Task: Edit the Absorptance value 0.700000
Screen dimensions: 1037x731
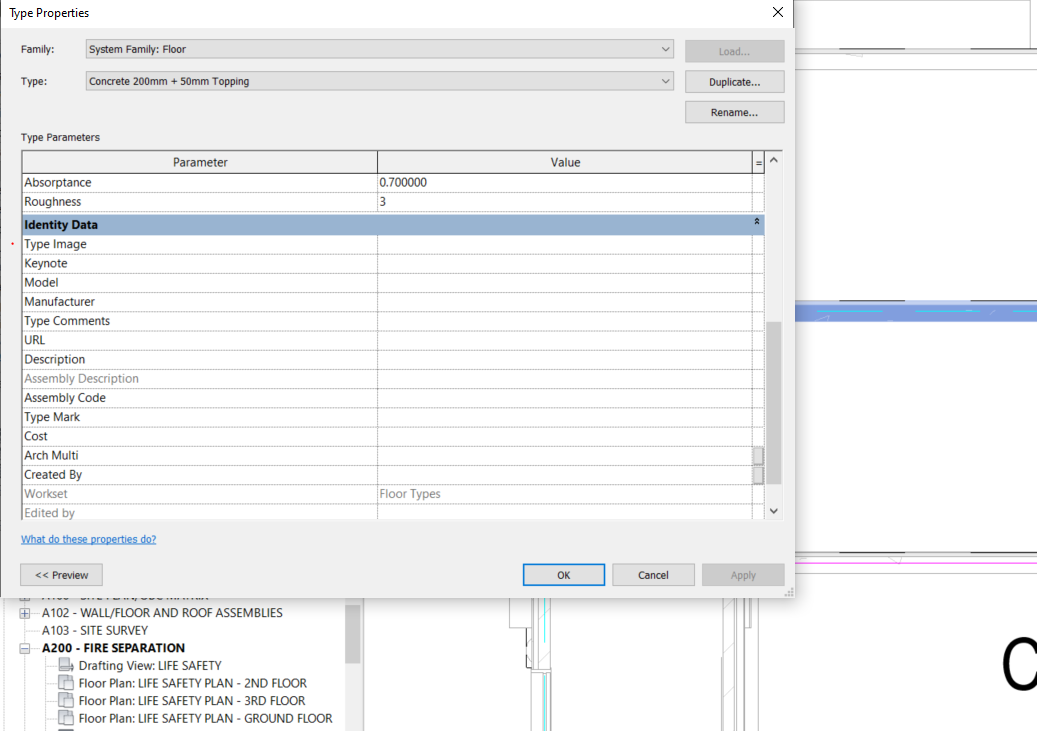Action: 500,182
